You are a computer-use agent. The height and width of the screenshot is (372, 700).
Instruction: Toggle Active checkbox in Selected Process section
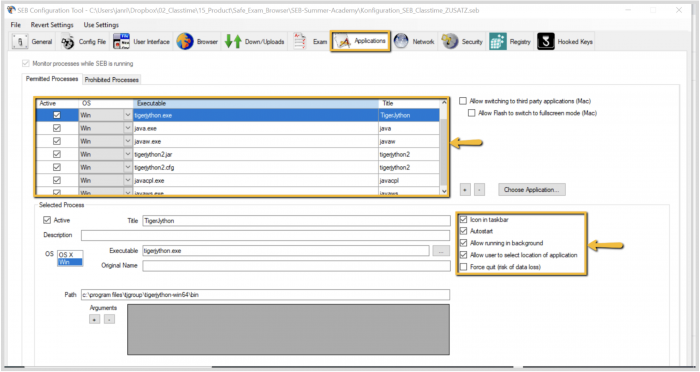pyautogui.click(x=47, y=220)
